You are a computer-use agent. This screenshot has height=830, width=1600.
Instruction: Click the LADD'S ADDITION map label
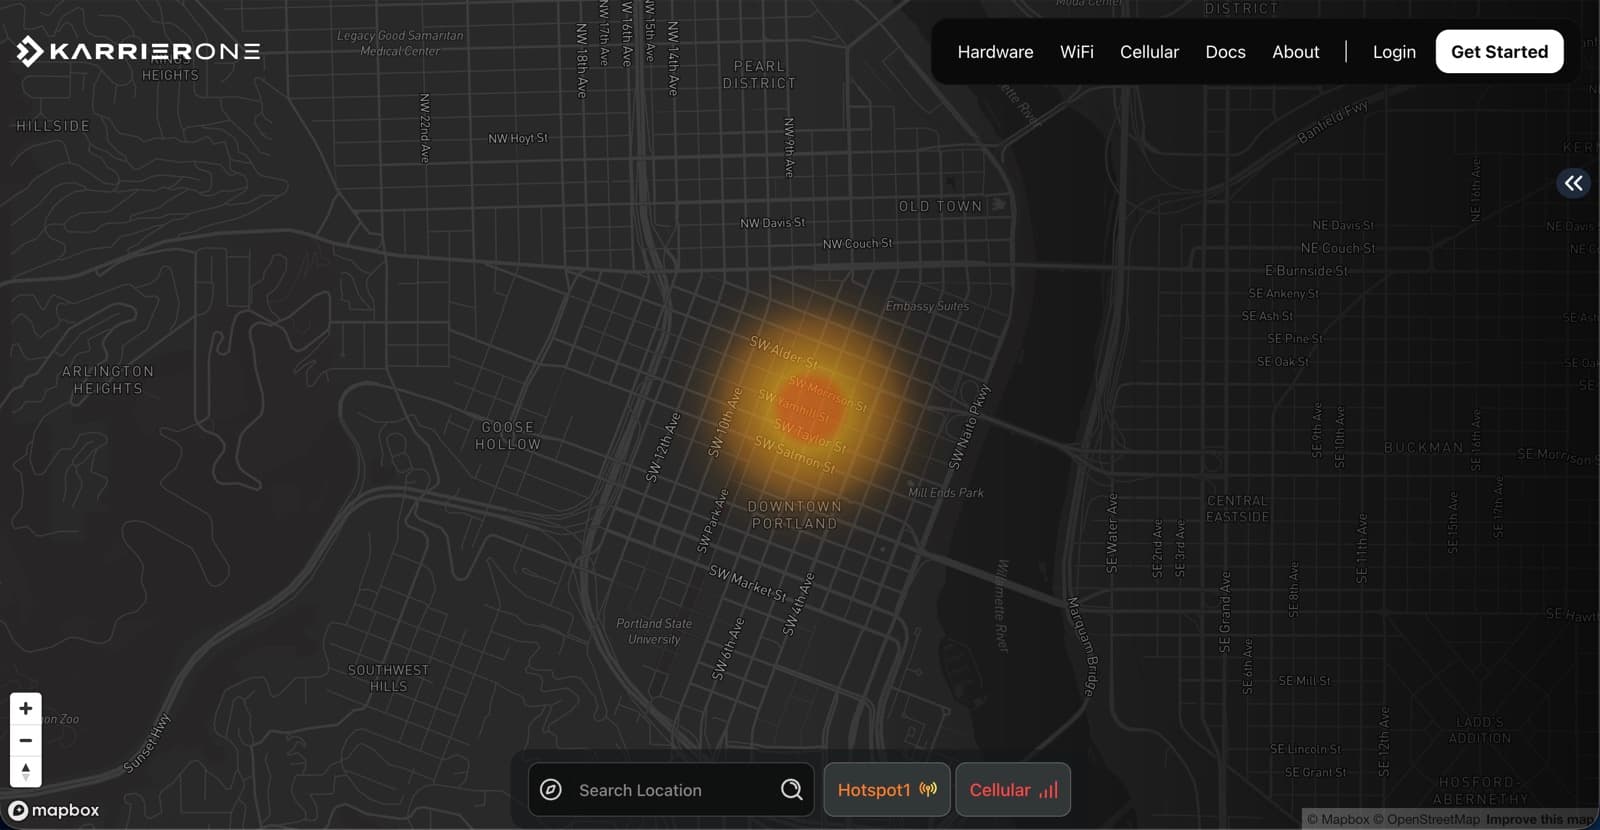(1480, 730)
